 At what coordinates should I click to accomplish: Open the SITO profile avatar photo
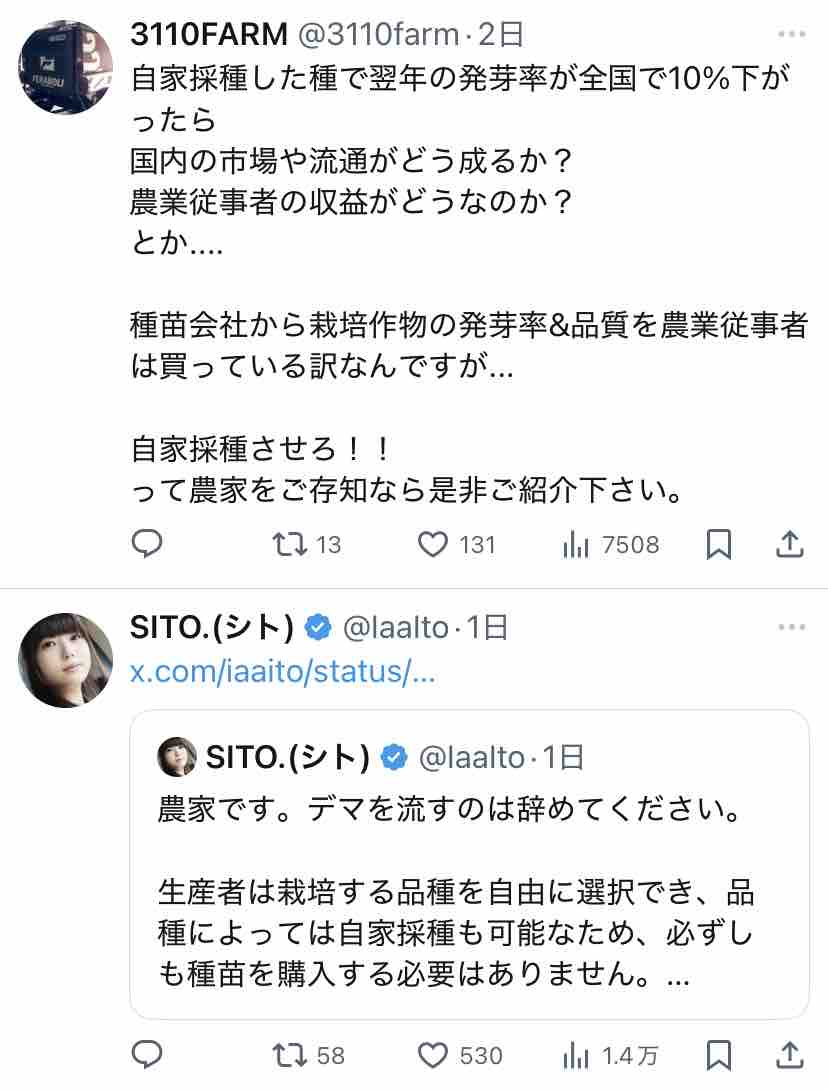[x=65, y=660]
